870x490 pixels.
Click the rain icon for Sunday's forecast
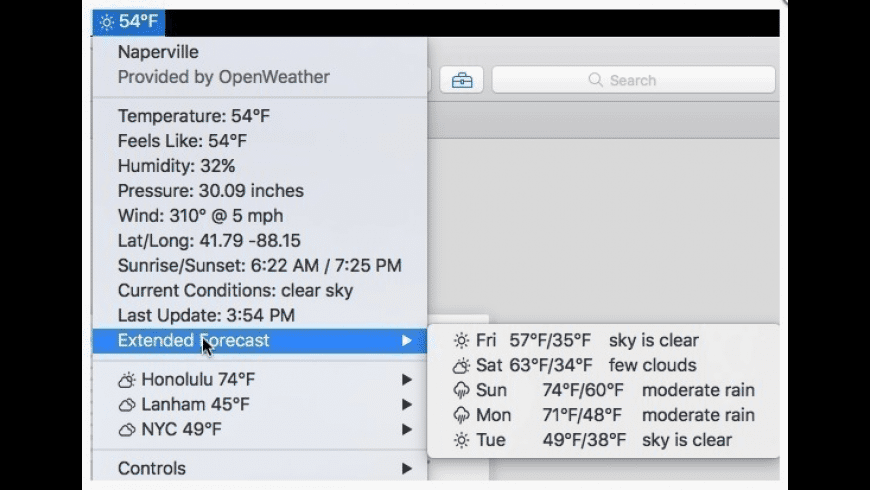(x=461, y=391)
